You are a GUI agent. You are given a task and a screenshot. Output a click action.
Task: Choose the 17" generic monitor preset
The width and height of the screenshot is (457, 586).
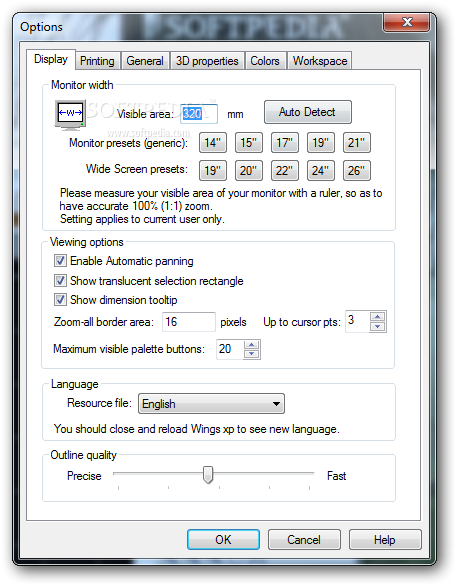coord(284,142)
